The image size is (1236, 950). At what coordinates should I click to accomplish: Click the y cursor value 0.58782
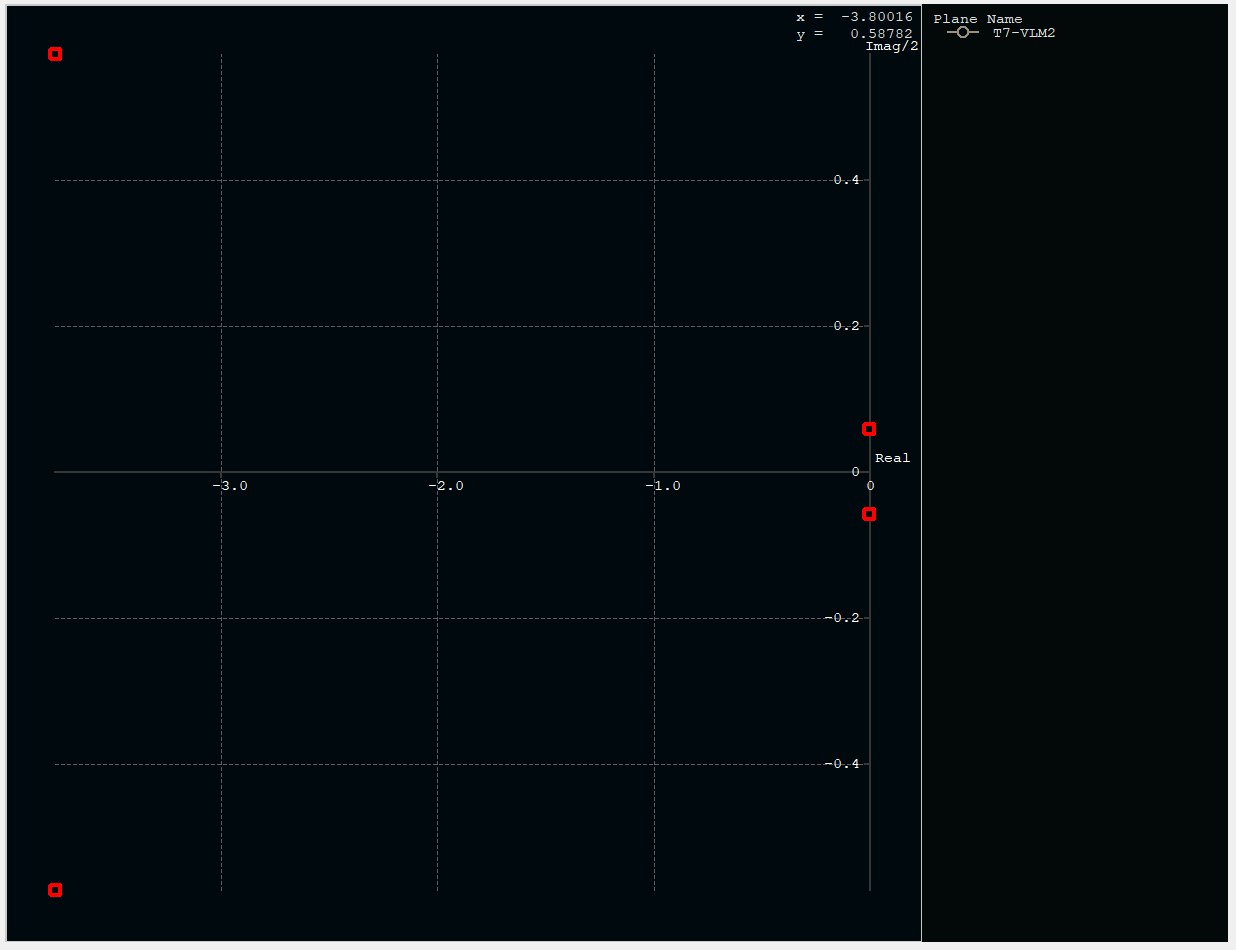click(881, 33)
